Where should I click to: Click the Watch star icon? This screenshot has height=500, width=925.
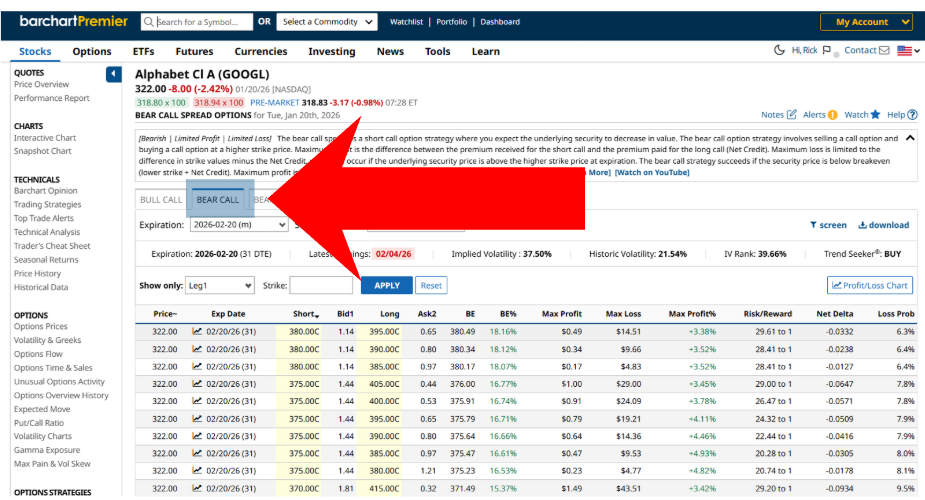875,114
